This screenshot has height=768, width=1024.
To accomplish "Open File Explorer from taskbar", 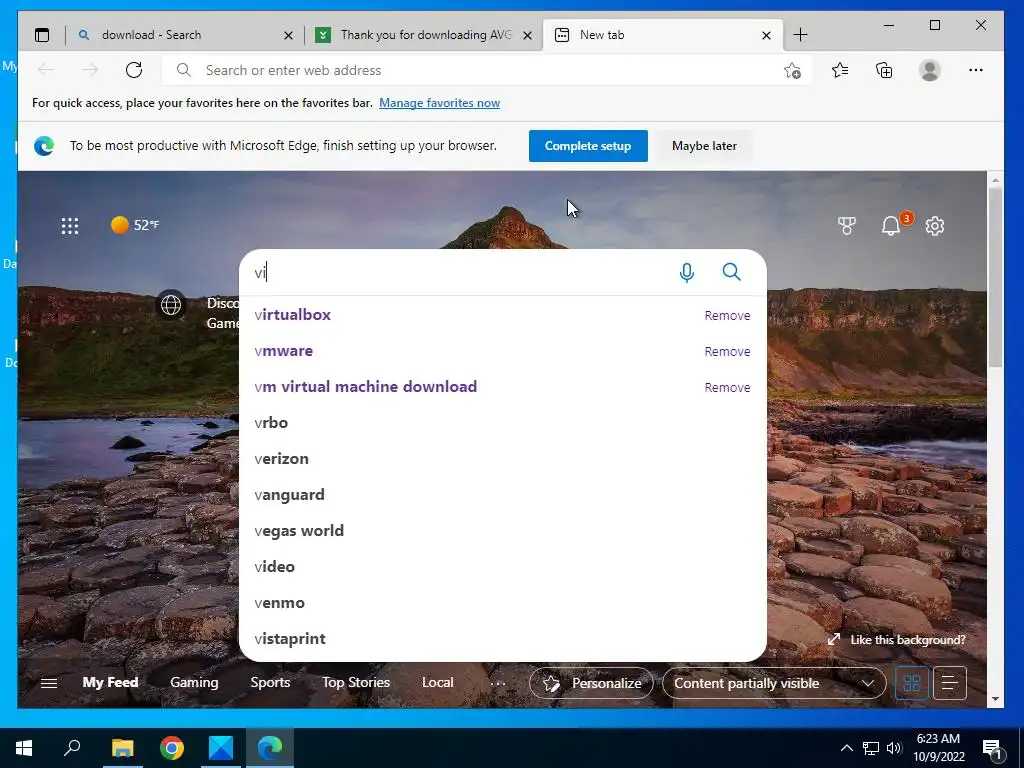I will click(x=122, y=748).
